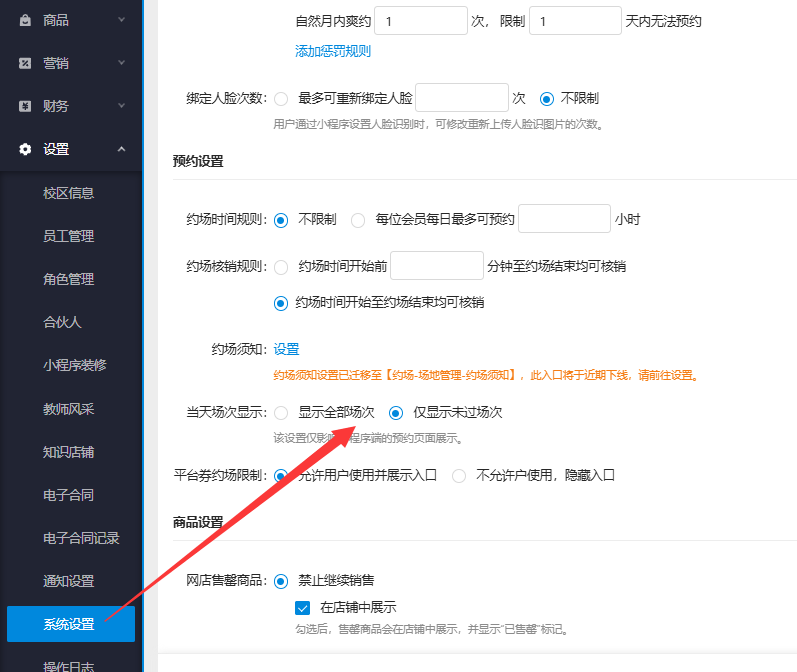Viewport: 797px width, 672px height.
Task: Click the 商品 shopping bag icon
Action: (x=25, y=20)
